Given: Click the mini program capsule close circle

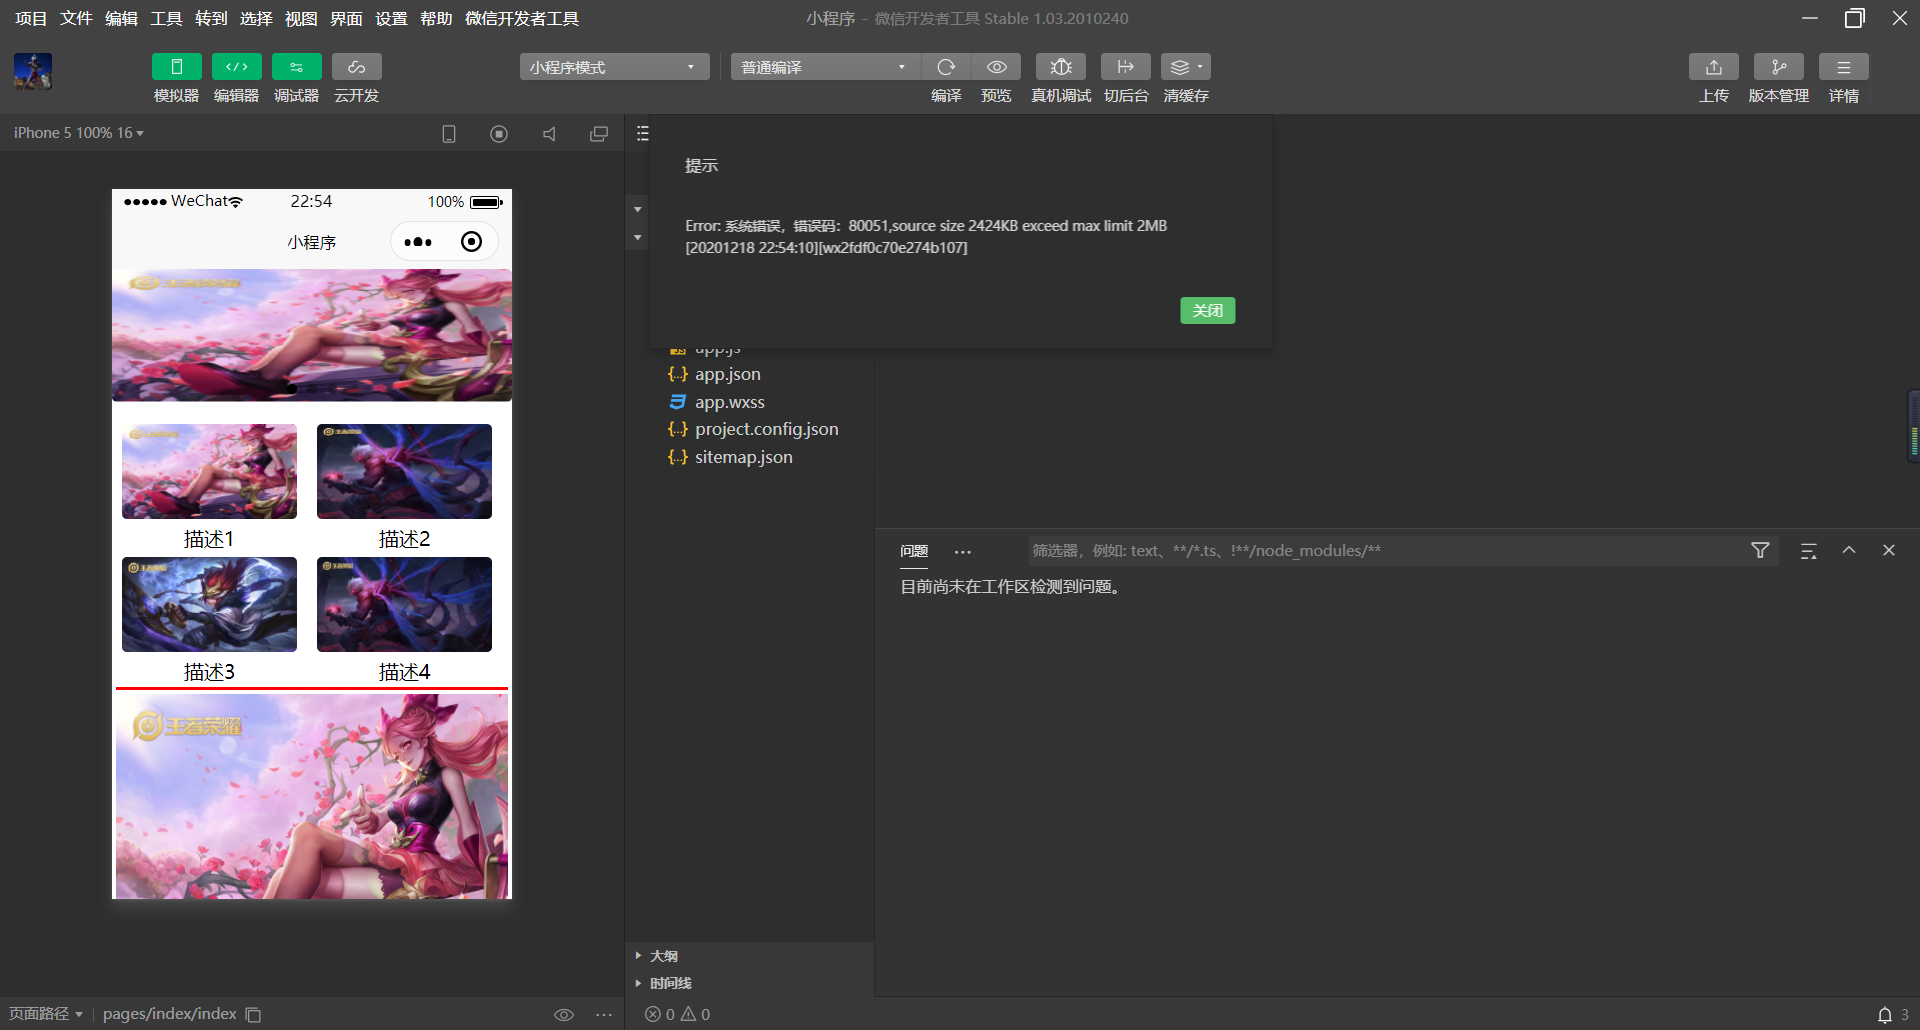Looking at the screenshot, I should [471, 242].
